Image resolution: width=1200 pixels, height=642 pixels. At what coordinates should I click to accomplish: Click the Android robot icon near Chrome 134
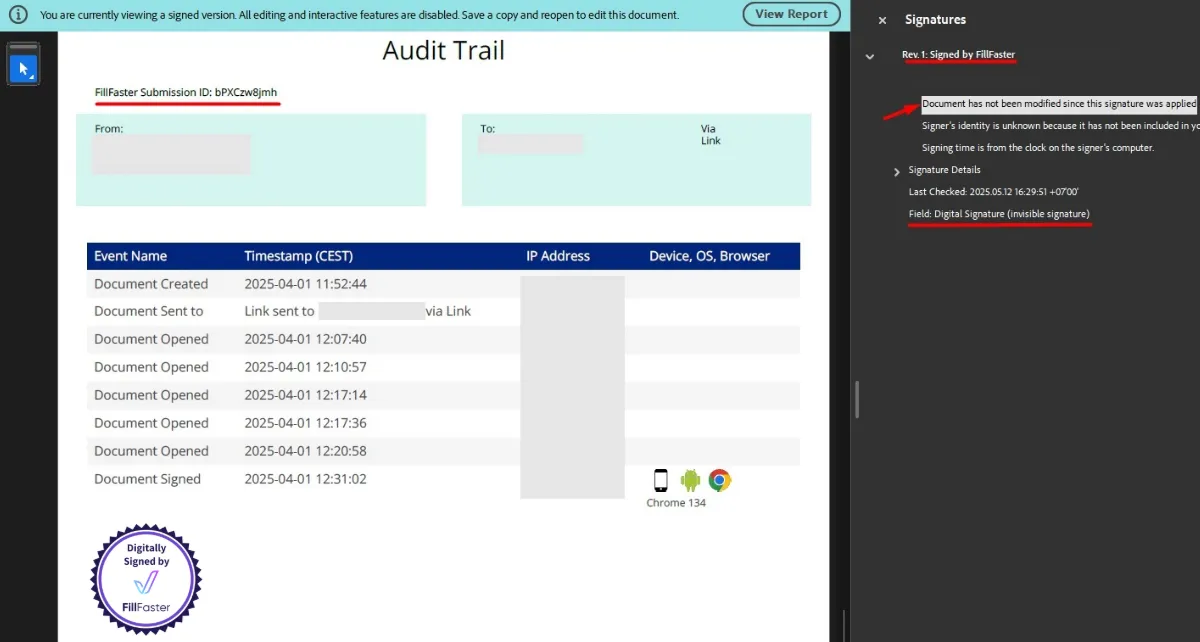(x=690, y=479)
